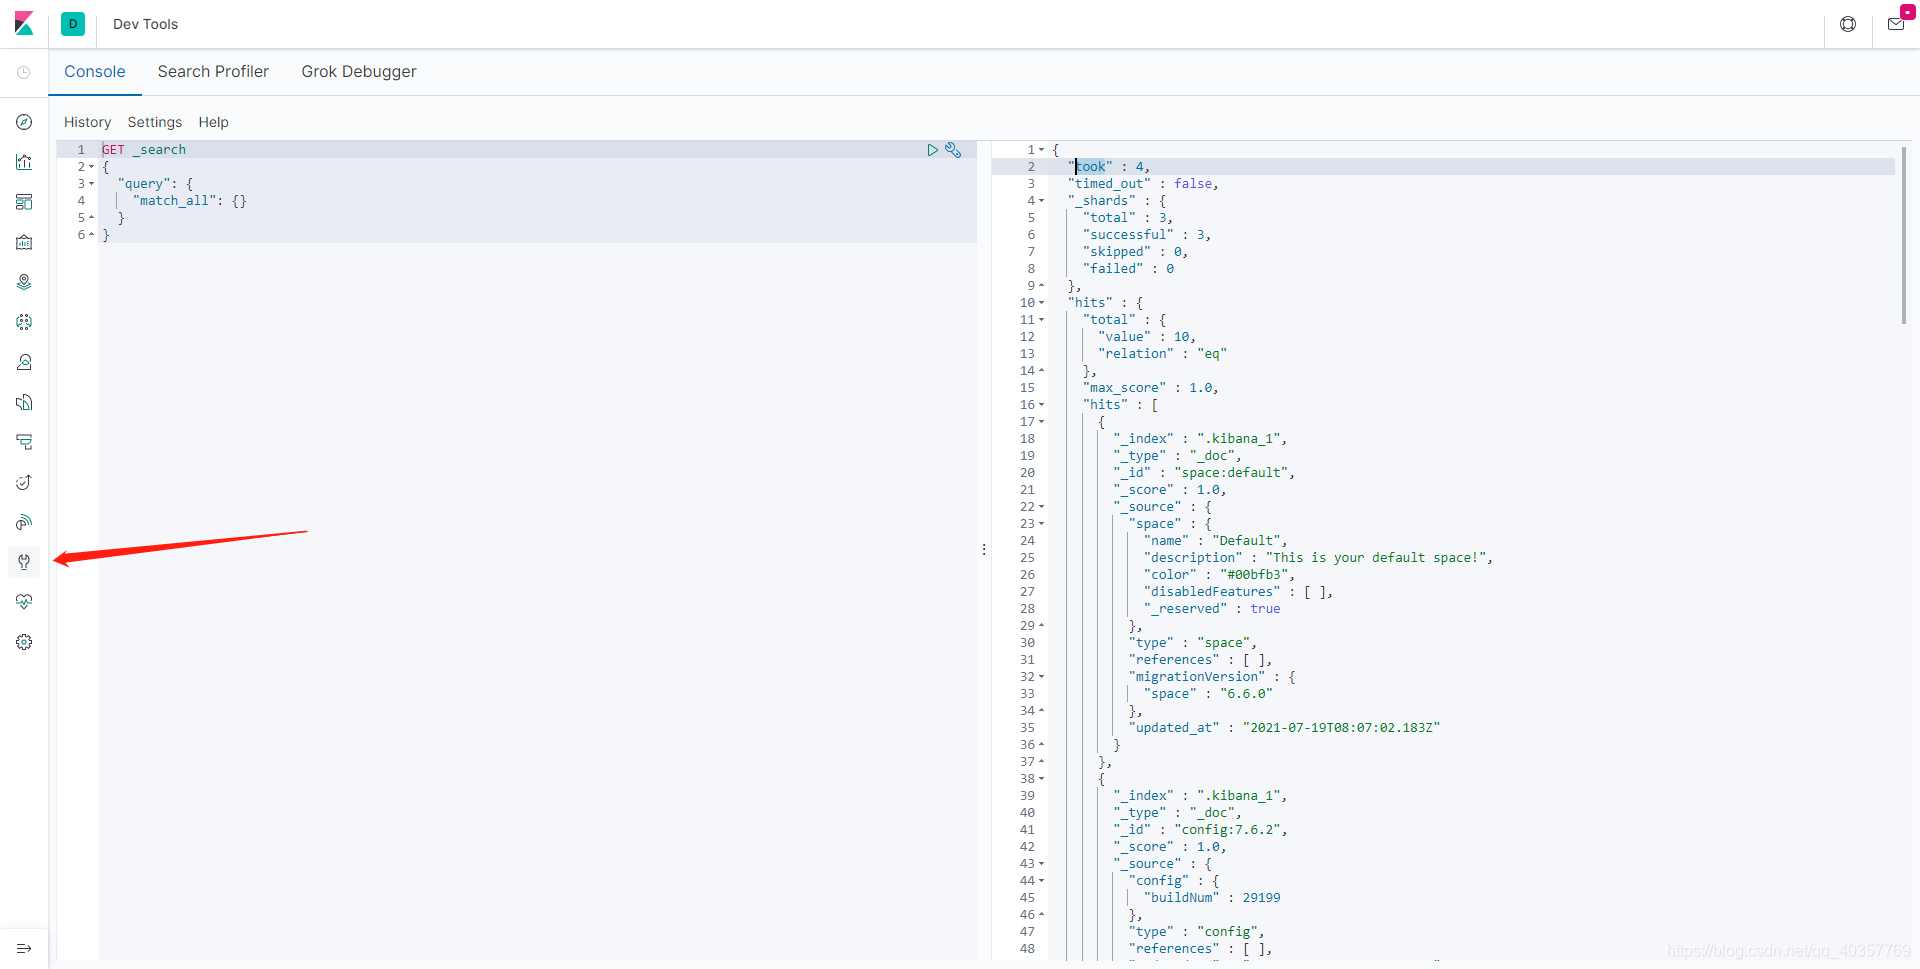Click the "_reserved" : true line

pyautogui.click(x=1212, y=609)
